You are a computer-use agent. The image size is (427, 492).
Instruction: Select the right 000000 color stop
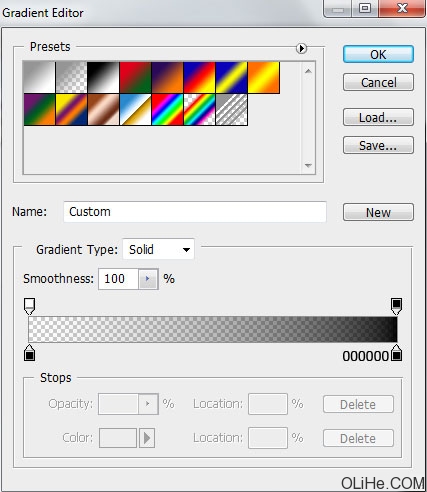(396, 353)
